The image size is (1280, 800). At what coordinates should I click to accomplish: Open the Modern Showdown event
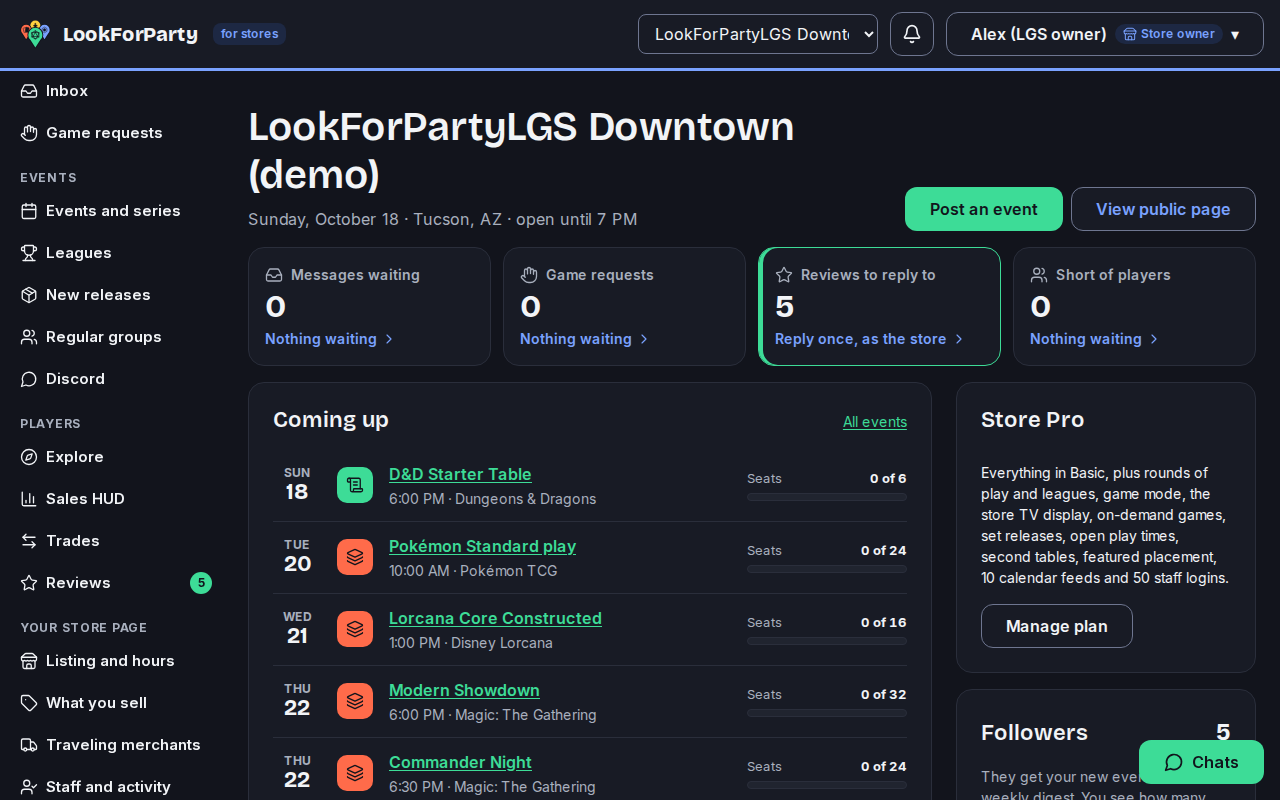[464, 690]
